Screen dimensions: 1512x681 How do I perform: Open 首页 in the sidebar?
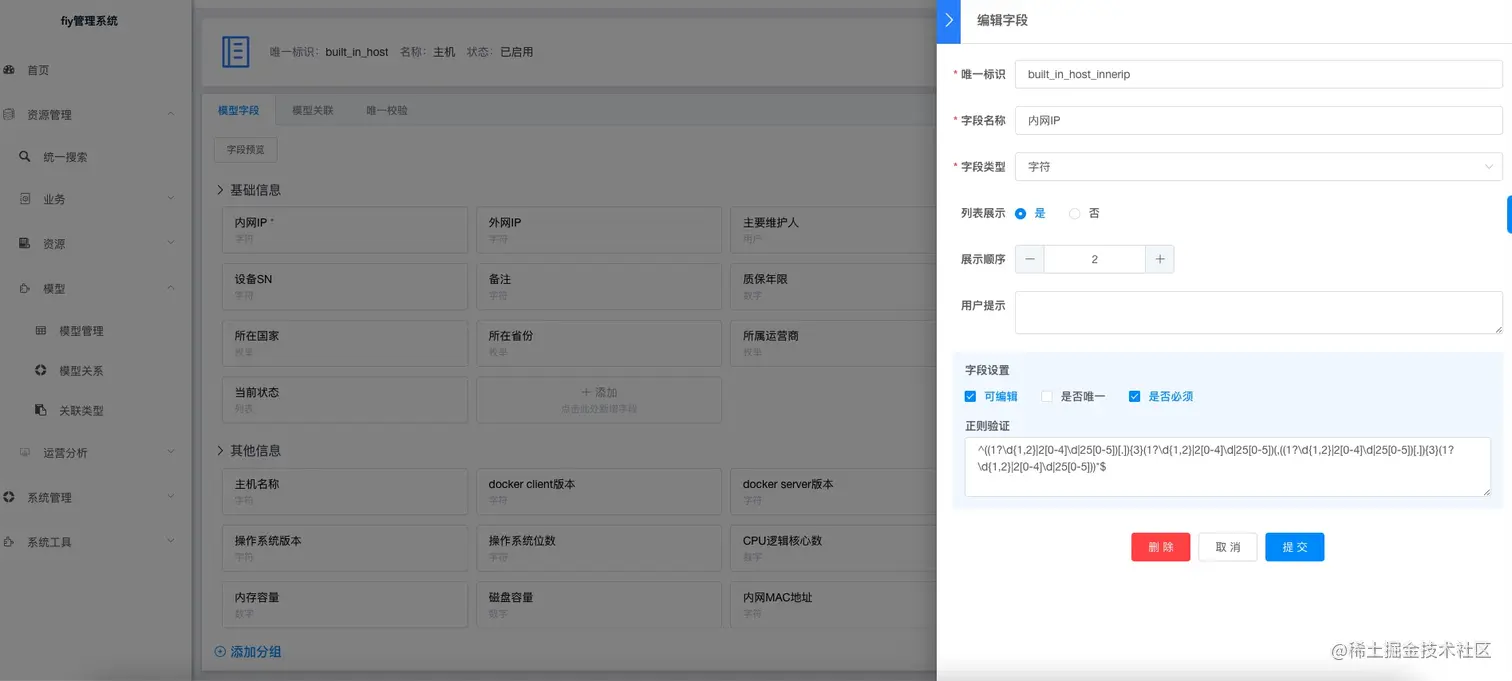click(x=38, y=70)
